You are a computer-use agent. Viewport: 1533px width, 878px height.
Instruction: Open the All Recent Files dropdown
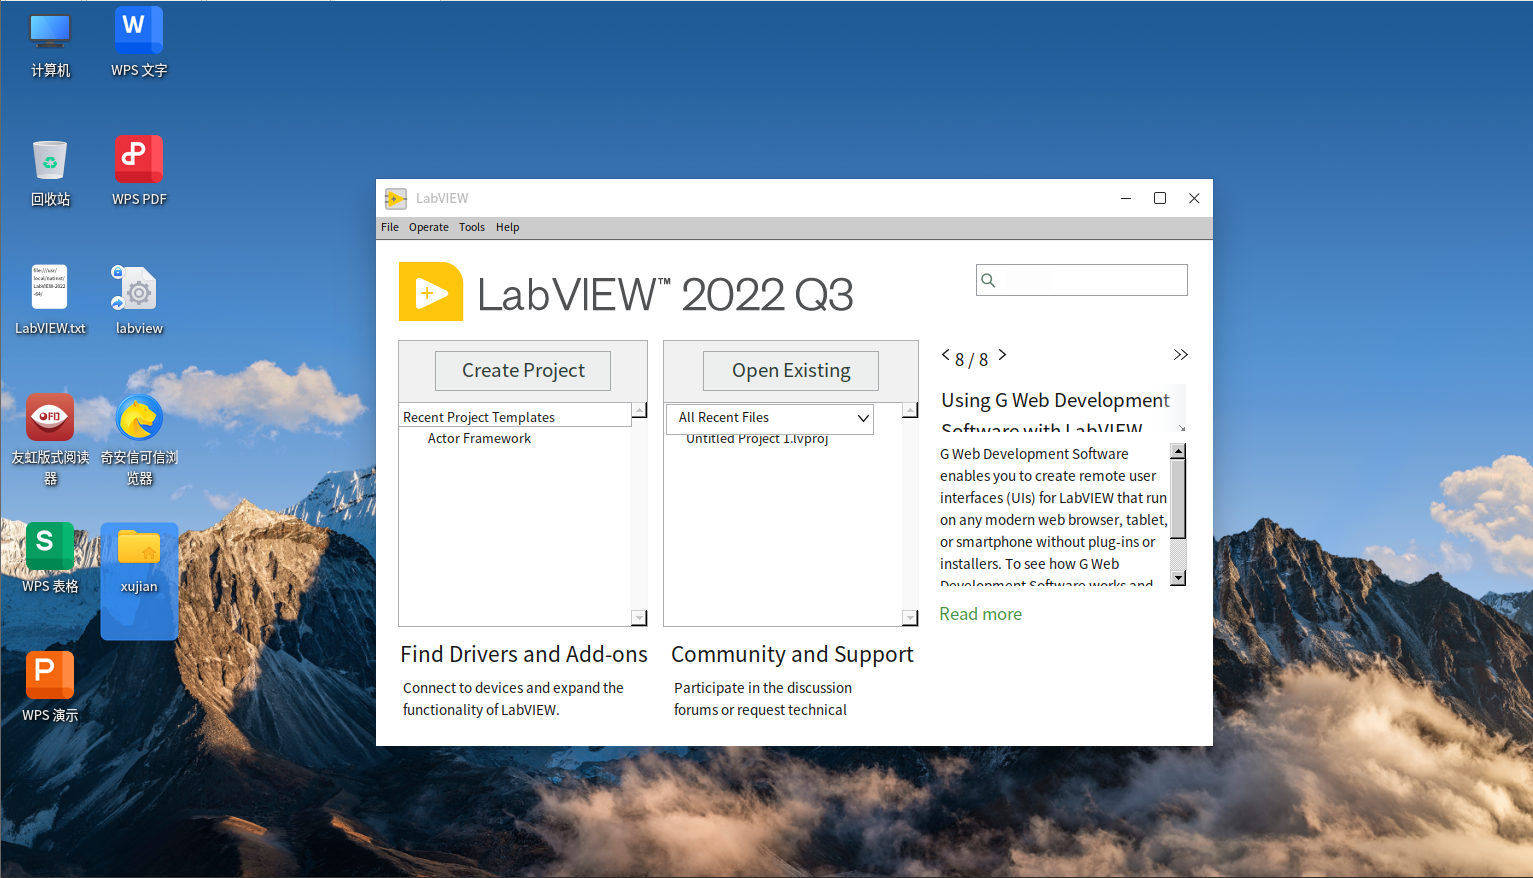pyautogui.click(x=770, y=418)
